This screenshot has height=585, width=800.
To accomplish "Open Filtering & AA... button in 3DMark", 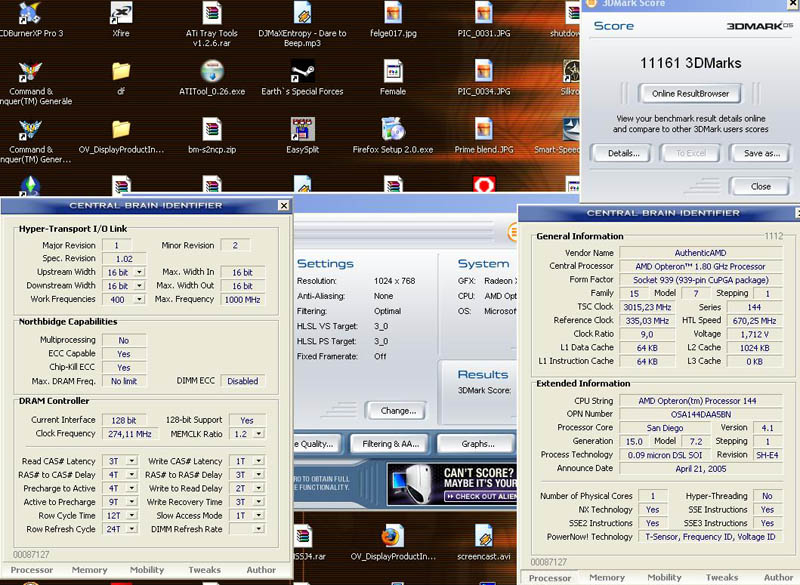I will click(391, 444).
